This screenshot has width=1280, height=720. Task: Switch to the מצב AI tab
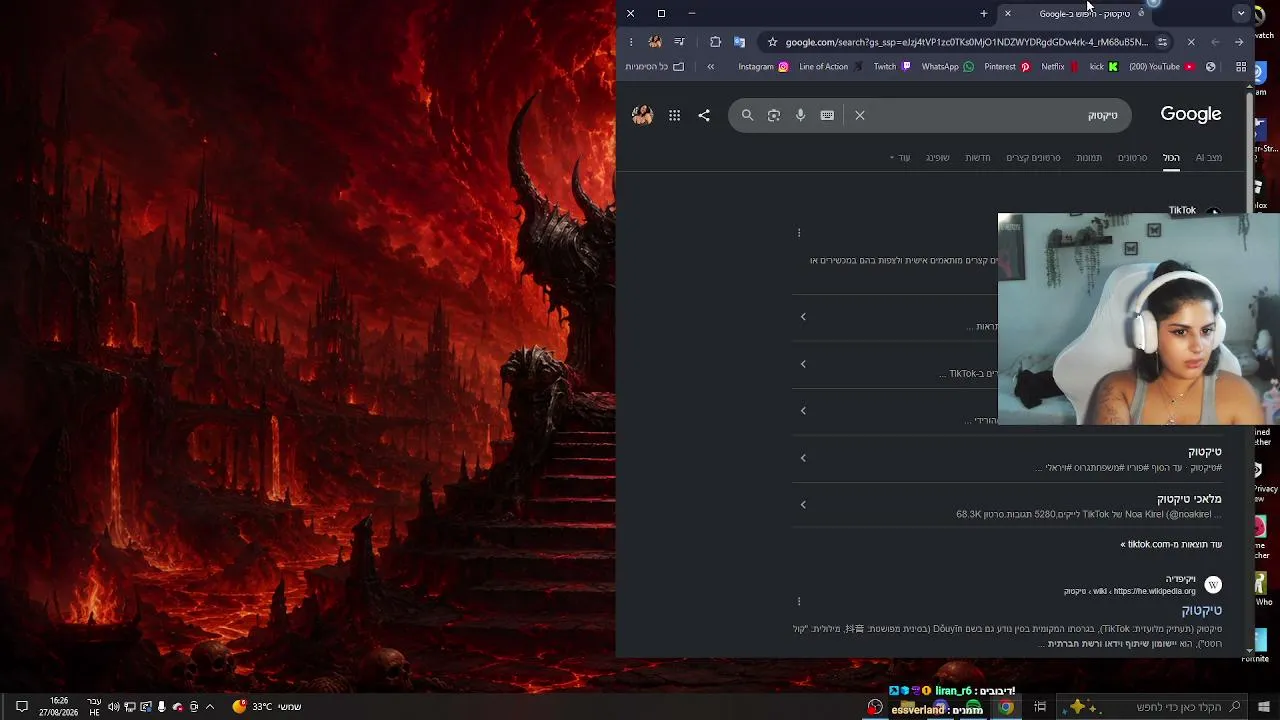point(1208,157)
